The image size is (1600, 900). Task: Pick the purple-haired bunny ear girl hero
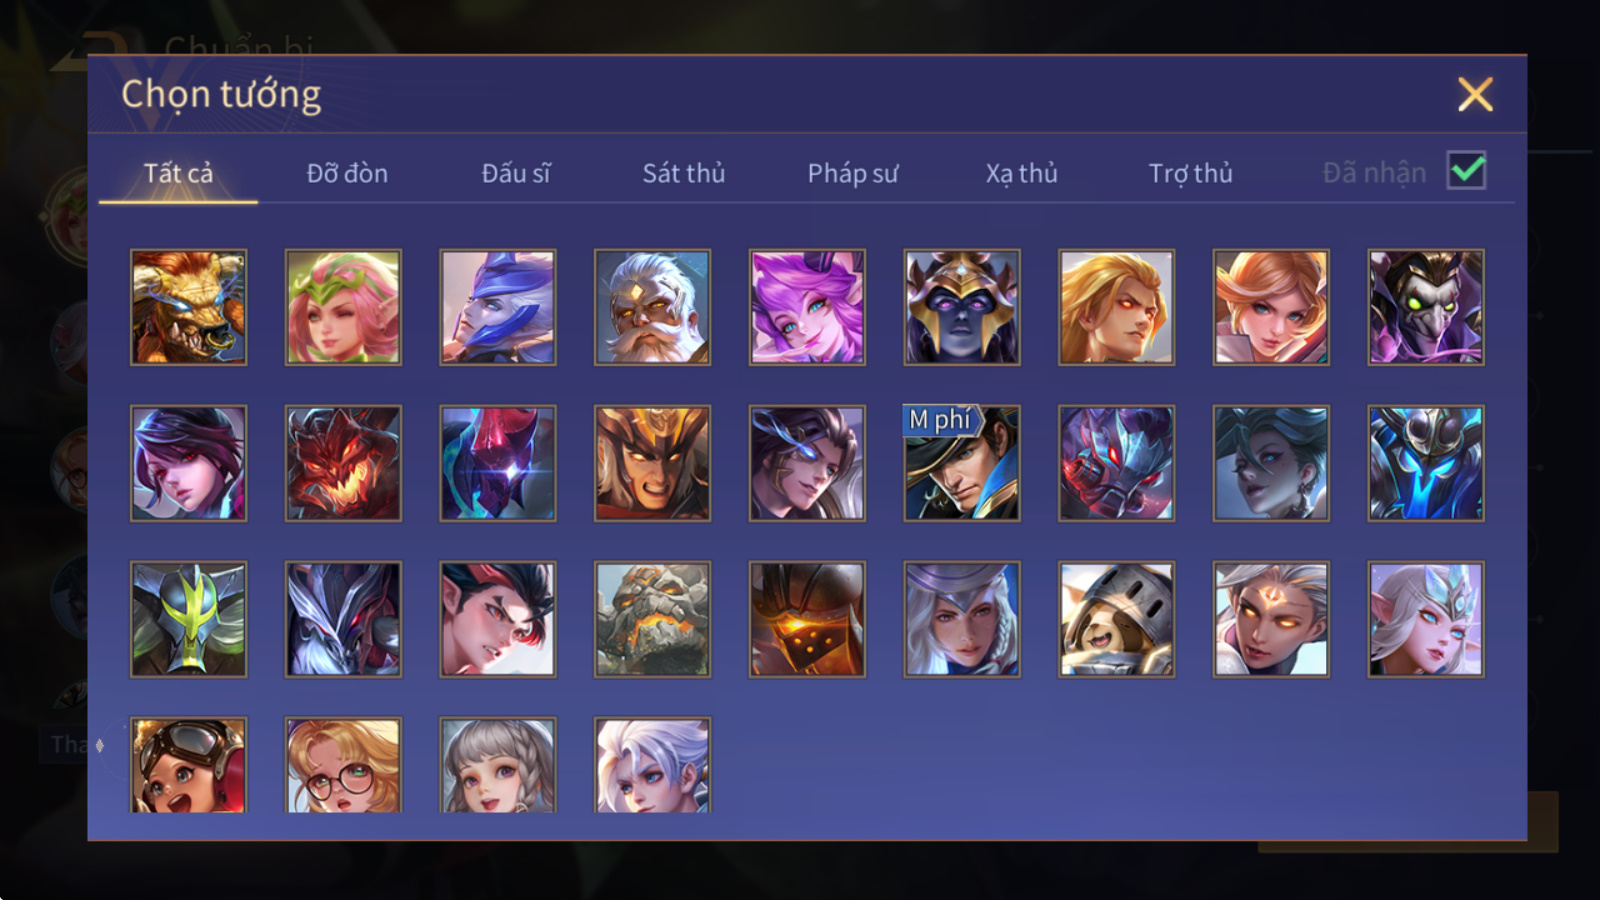point(807,307)
